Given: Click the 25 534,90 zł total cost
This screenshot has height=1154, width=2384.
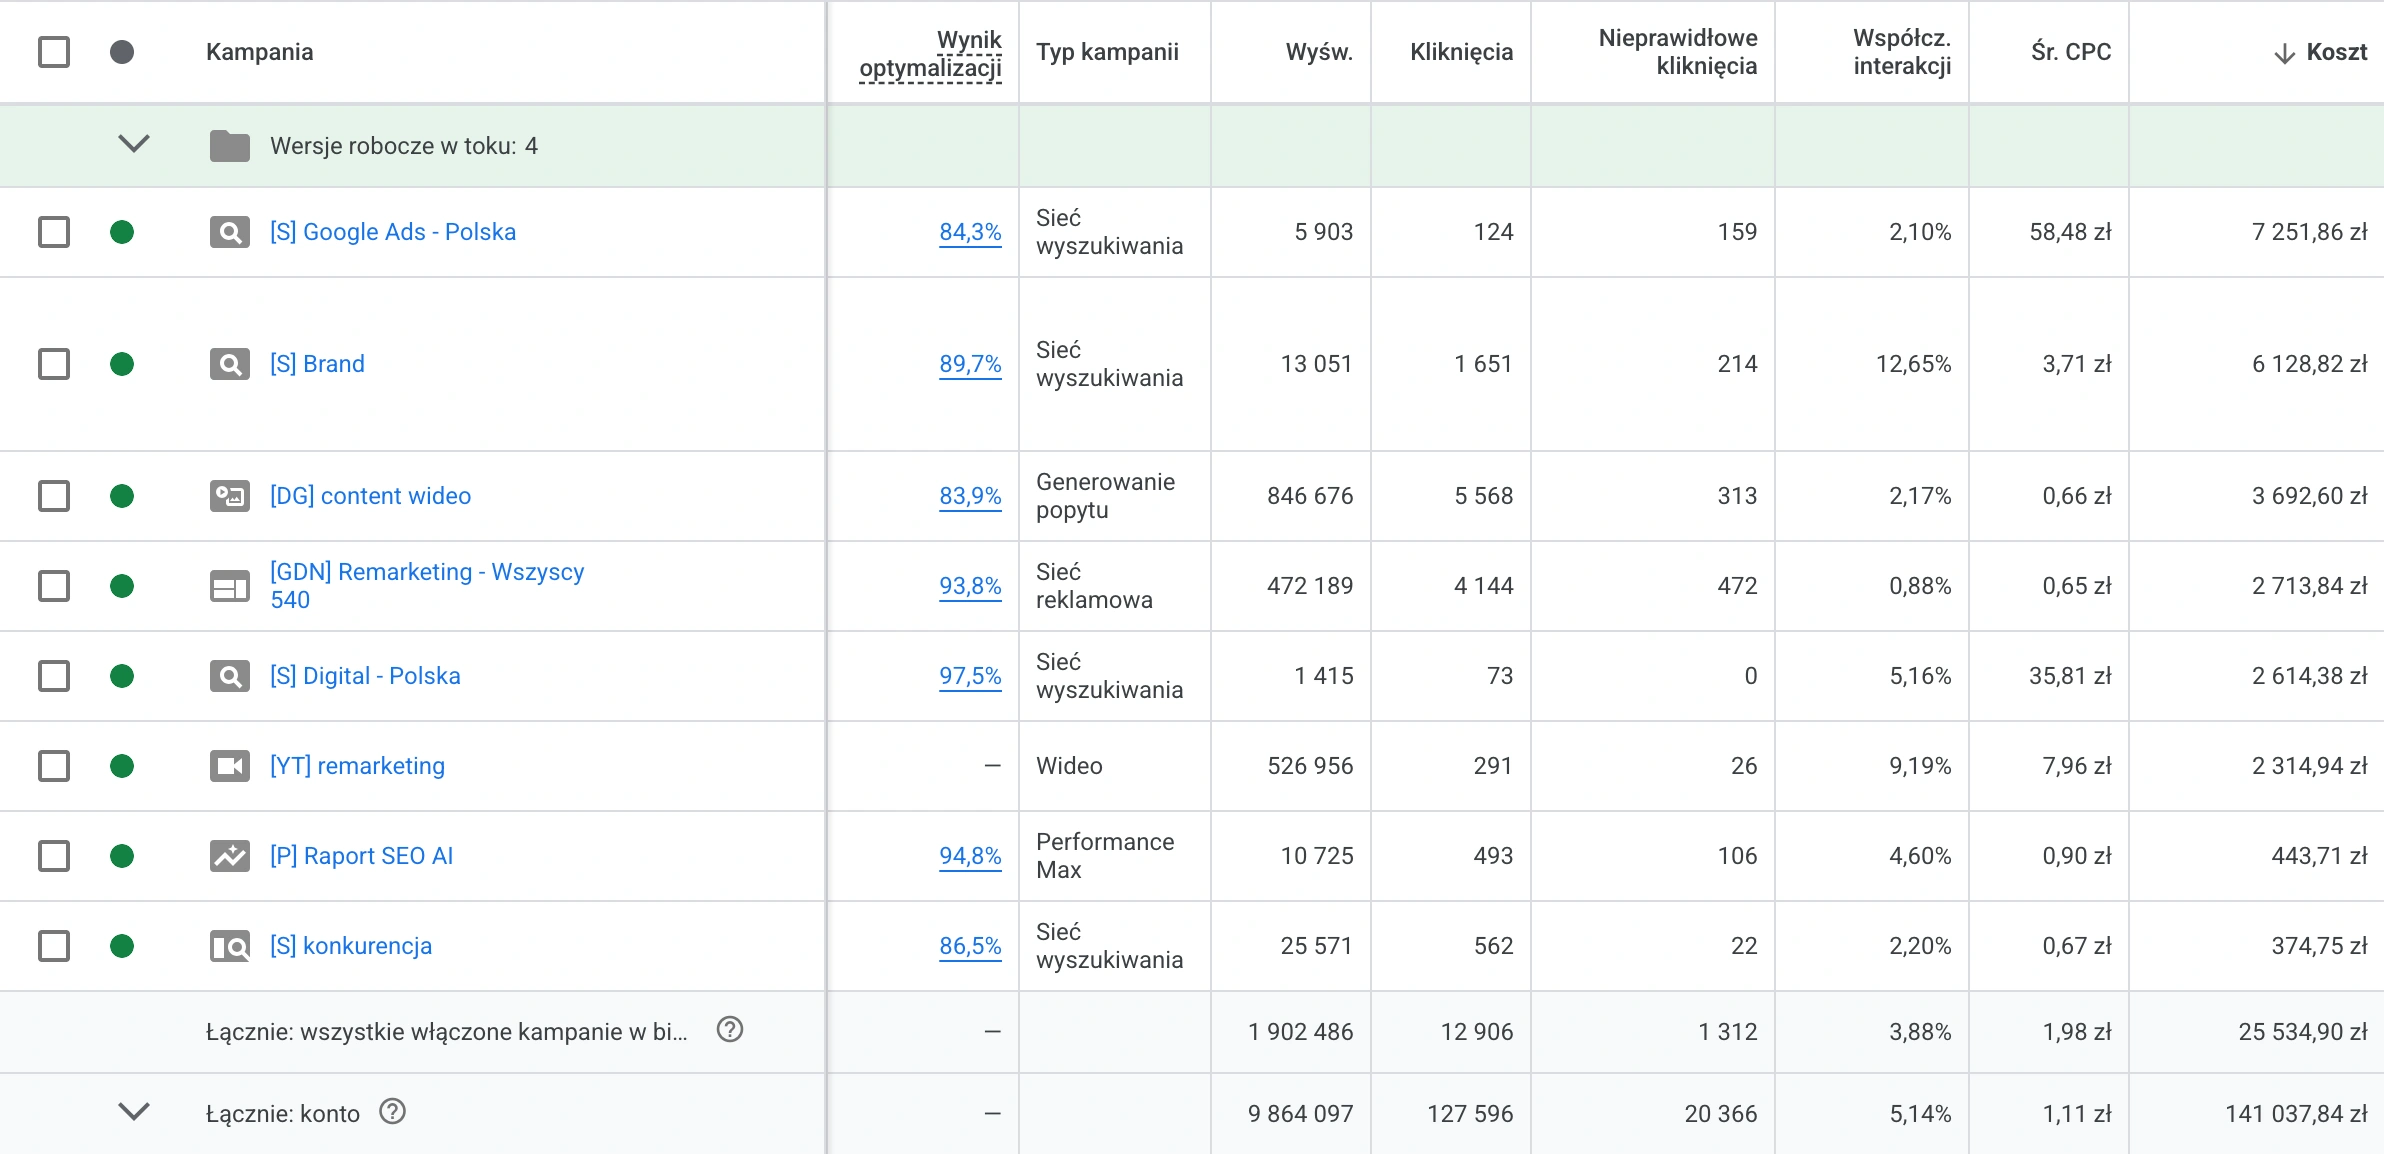Looking at the screenshot, I should pyautogui.click(x=2303, y=1032).
